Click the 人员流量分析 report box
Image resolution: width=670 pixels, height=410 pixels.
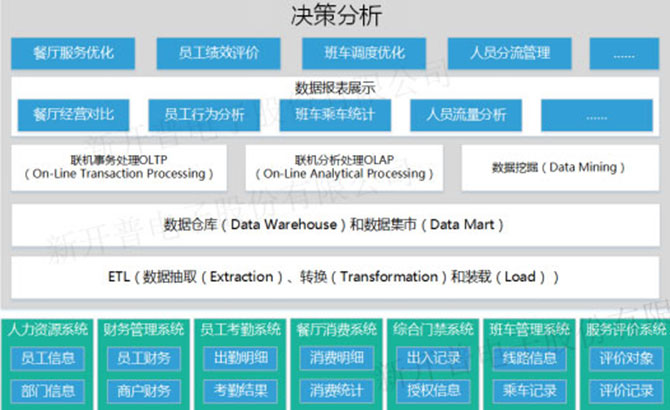tap(466, 115)
